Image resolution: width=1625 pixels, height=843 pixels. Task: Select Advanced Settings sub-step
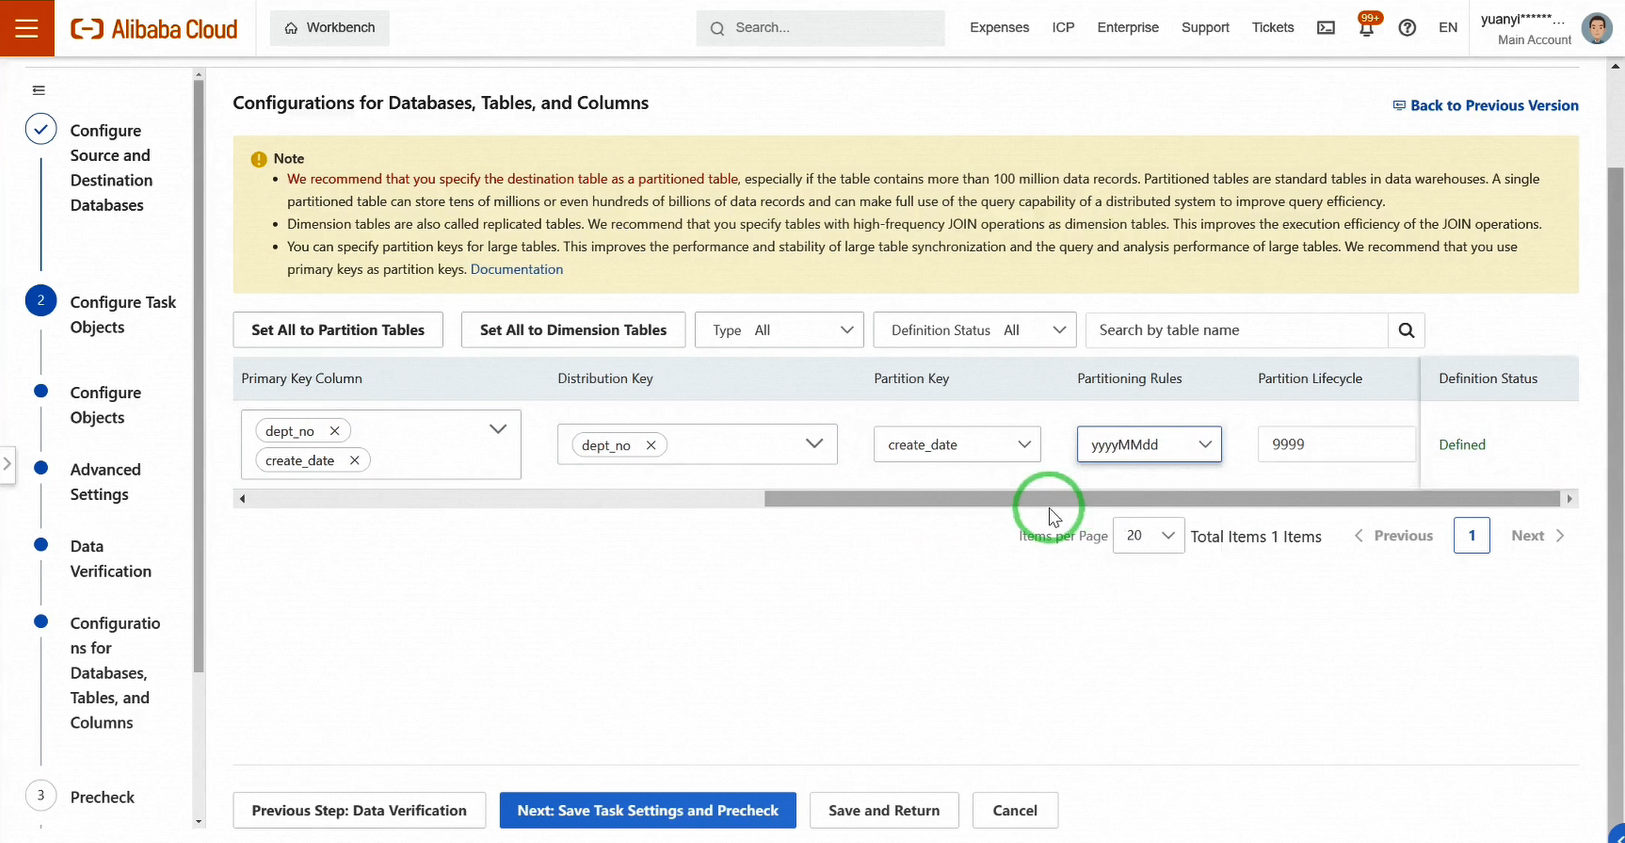pyautogui.click(x=105, y=482)
